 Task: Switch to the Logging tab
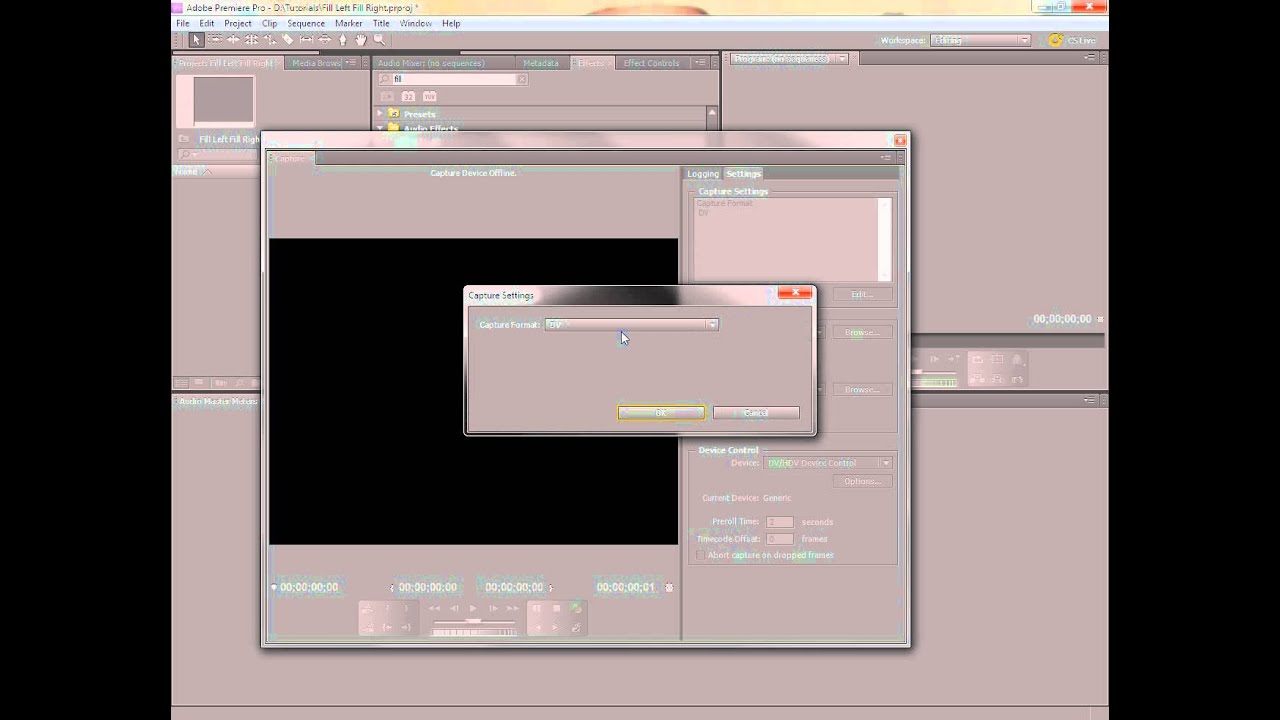(703, 174)
